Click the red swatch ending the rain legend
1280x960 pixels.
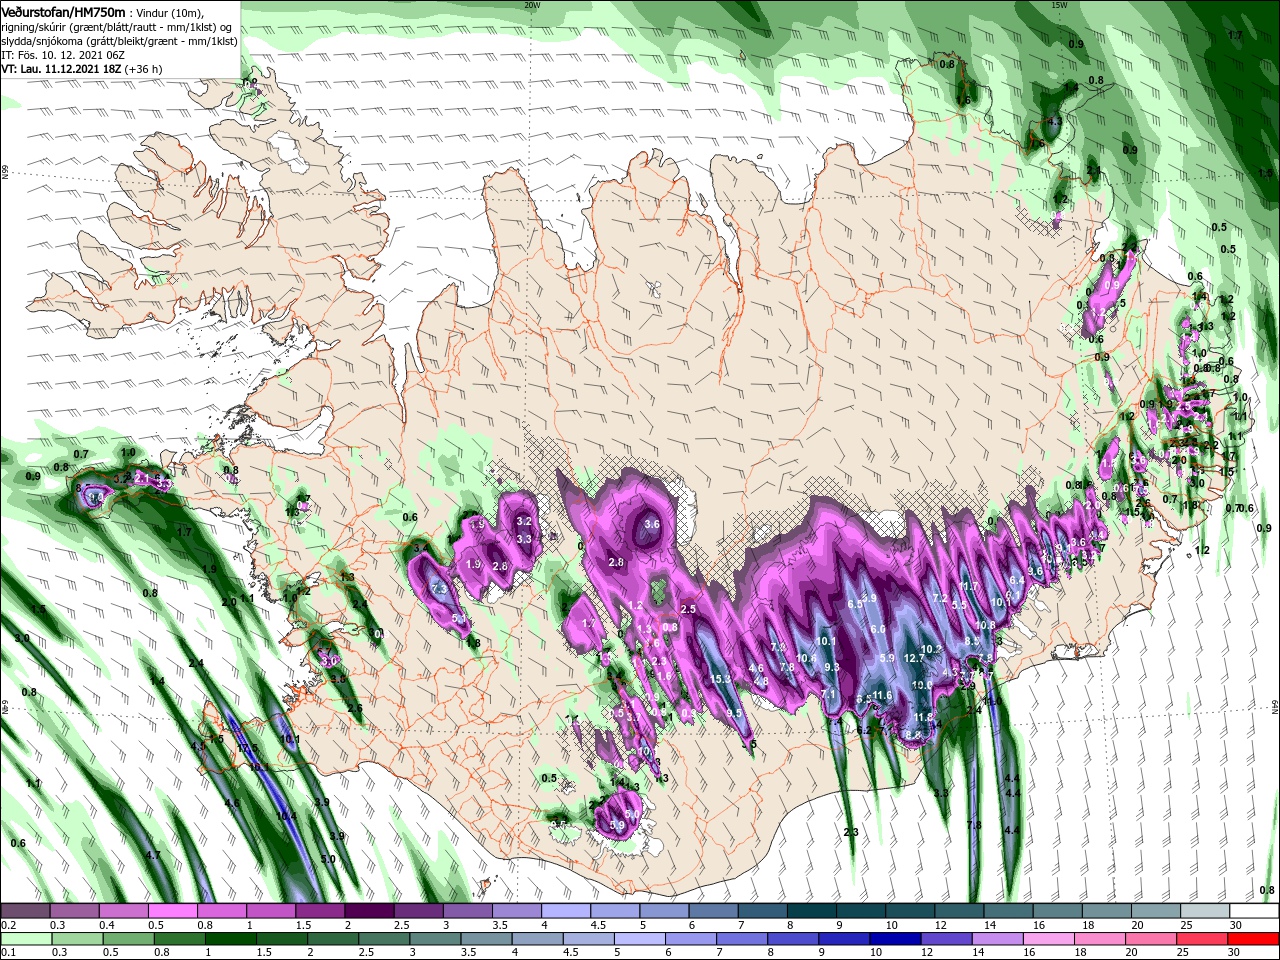[1254, 939]
